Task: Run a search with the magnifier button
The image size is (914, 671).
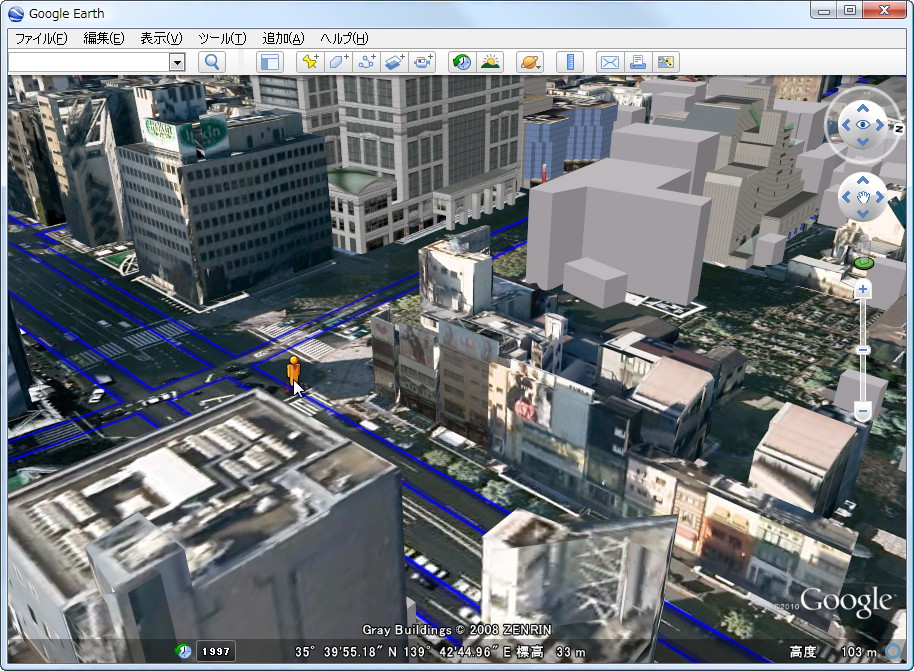Action: 211,61
